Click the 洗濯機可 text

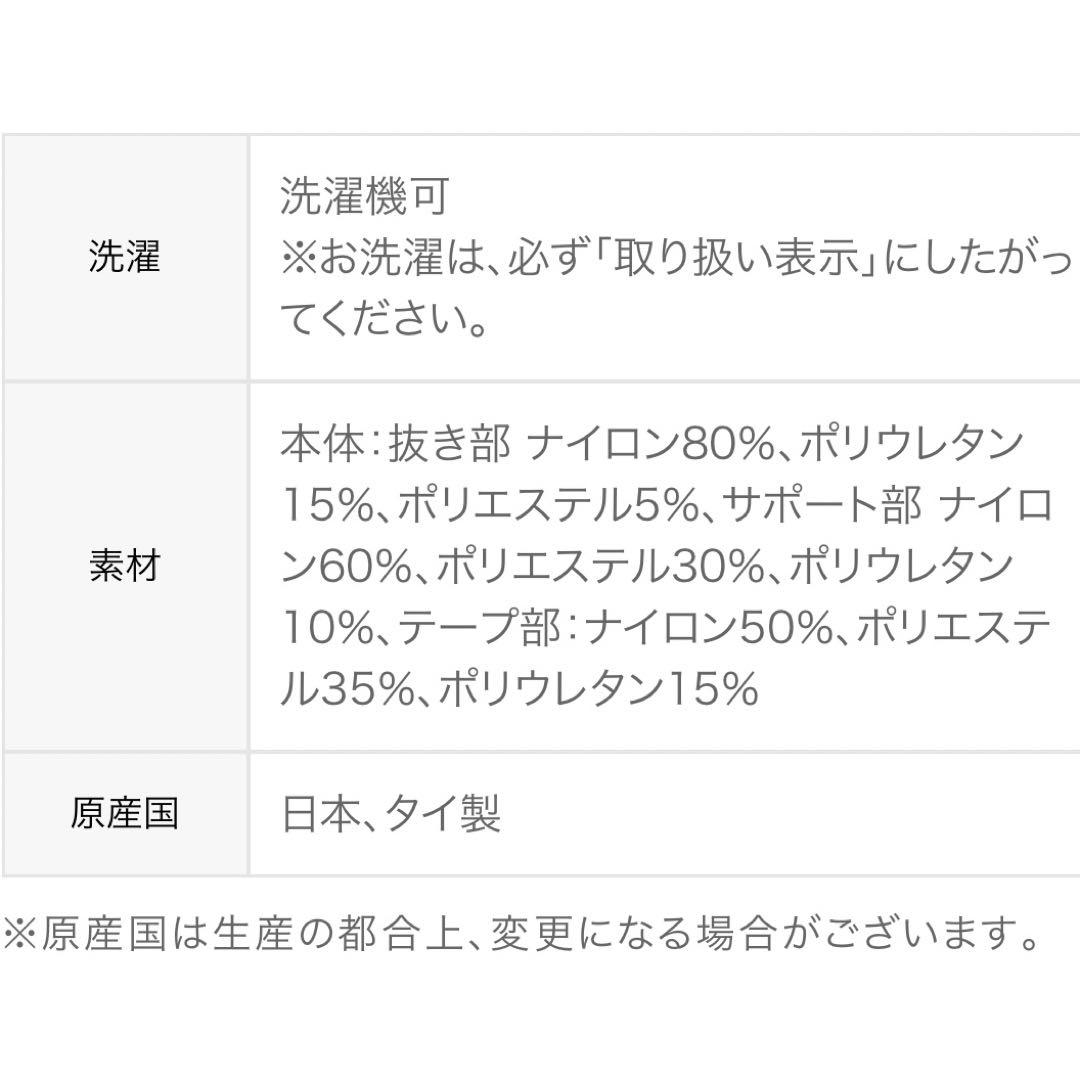coord(364,198)
